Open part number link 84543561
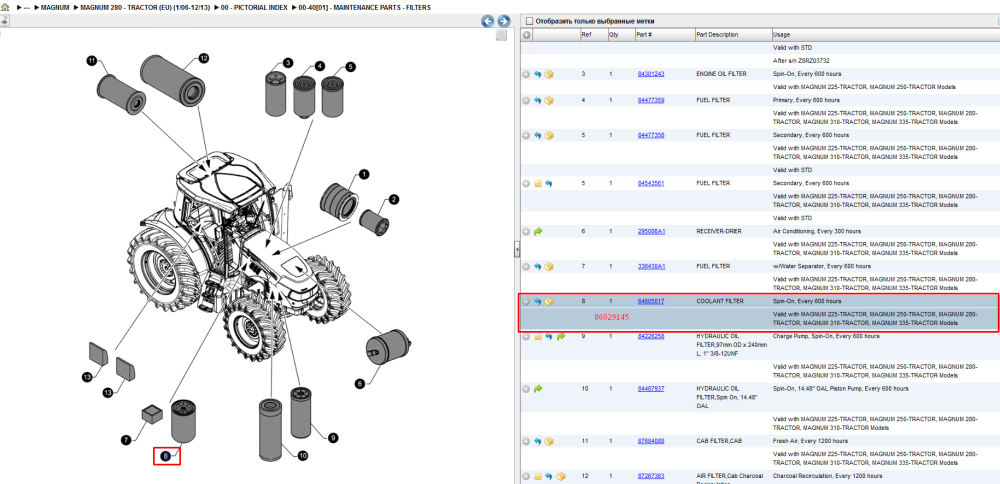 point(651,184)
